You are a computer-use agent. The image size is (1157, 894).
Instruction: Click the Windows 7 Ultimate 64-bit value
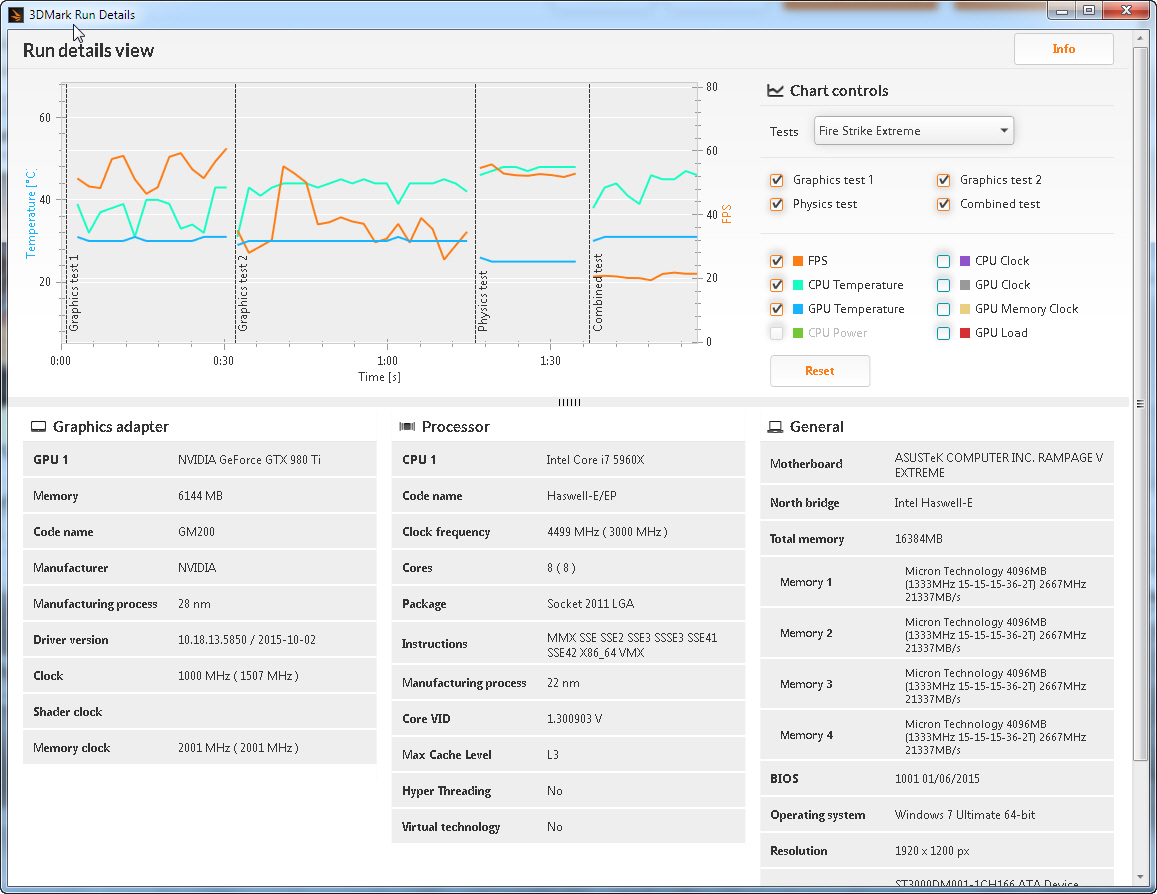click(x=965, y=815)
